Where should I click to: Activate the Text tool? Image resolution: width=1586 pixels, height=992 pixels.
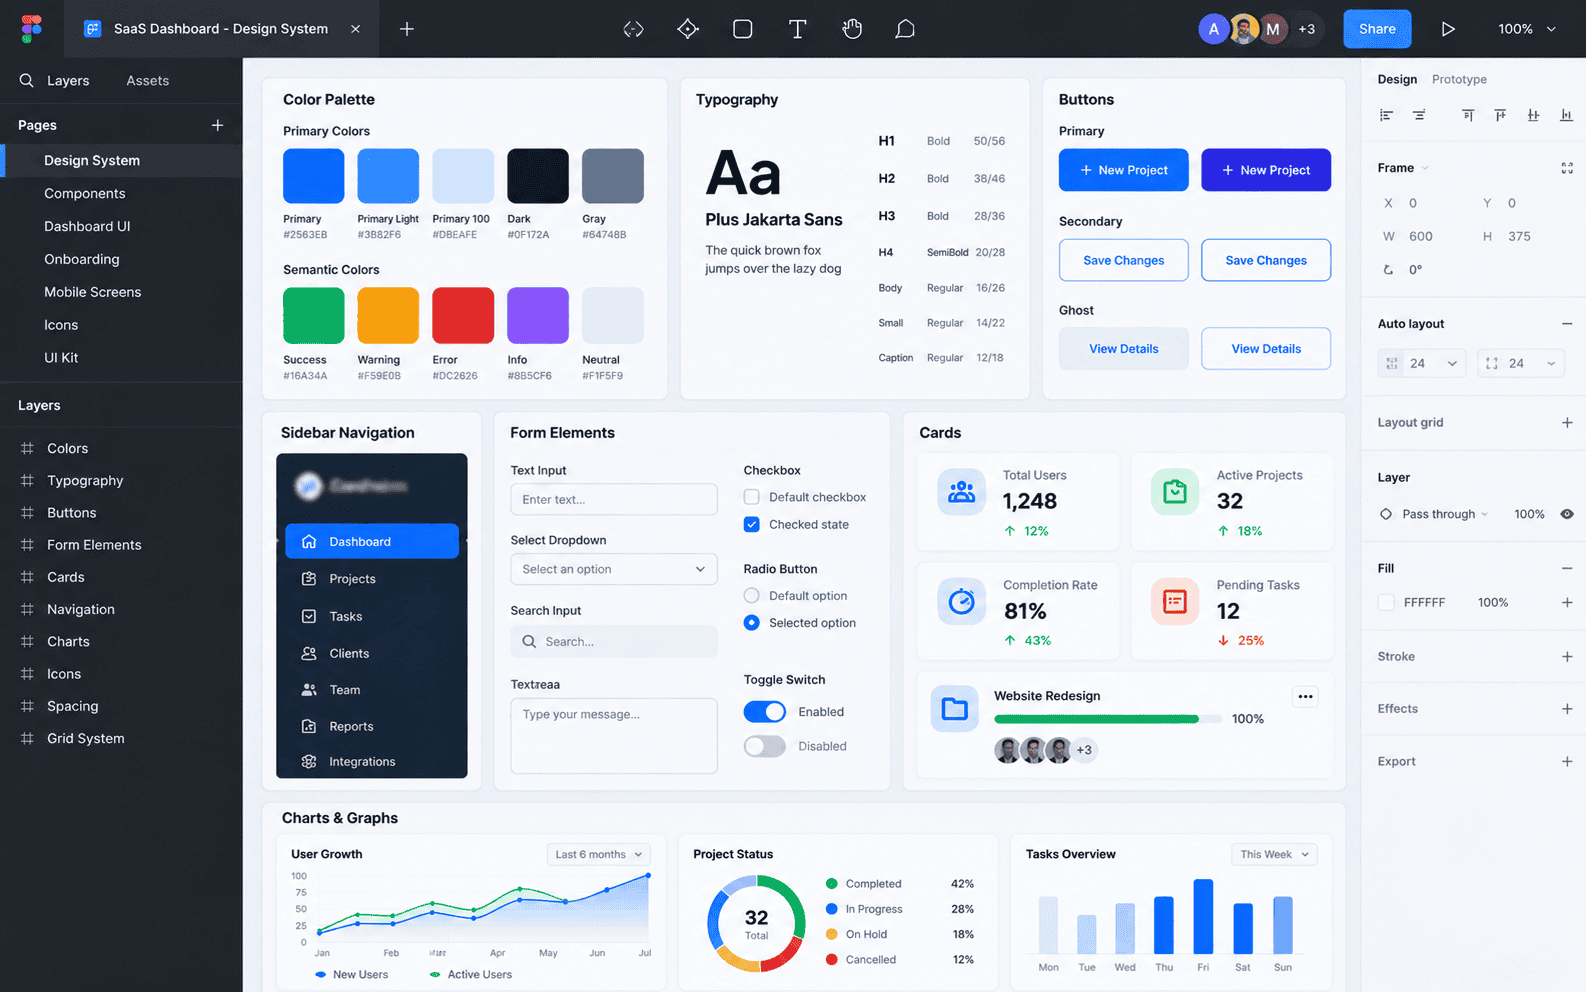tap(797, 29)
